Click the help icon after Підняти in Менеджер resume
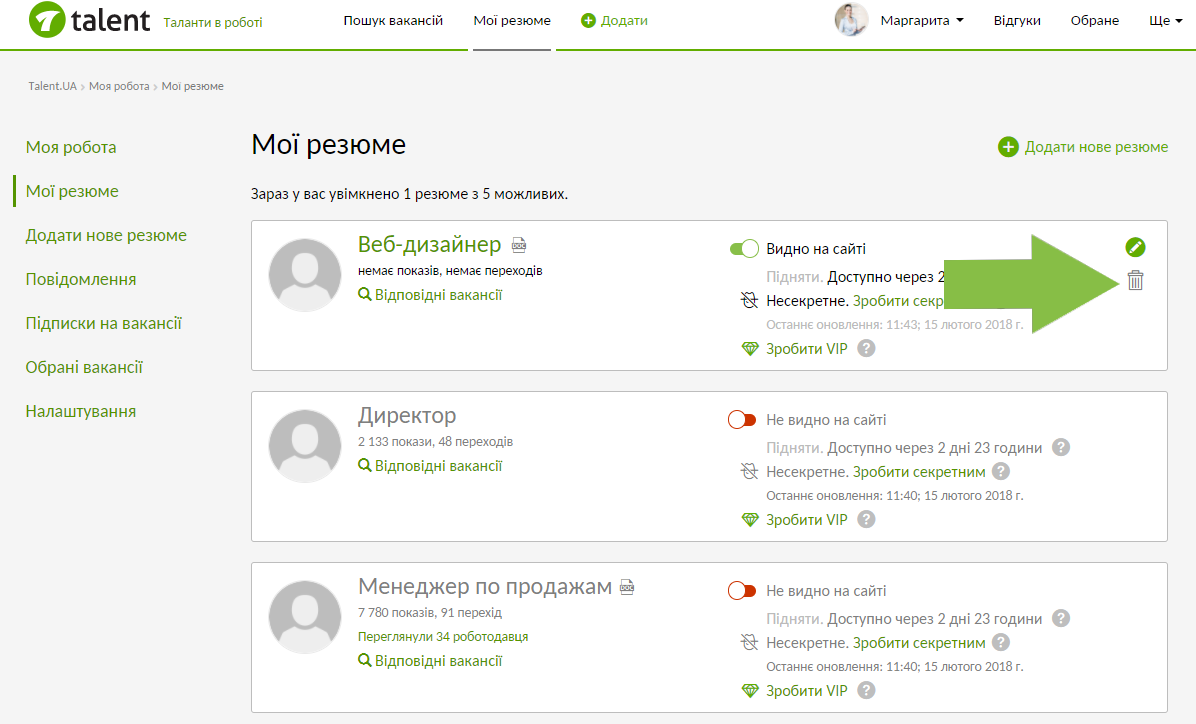 1062,618
